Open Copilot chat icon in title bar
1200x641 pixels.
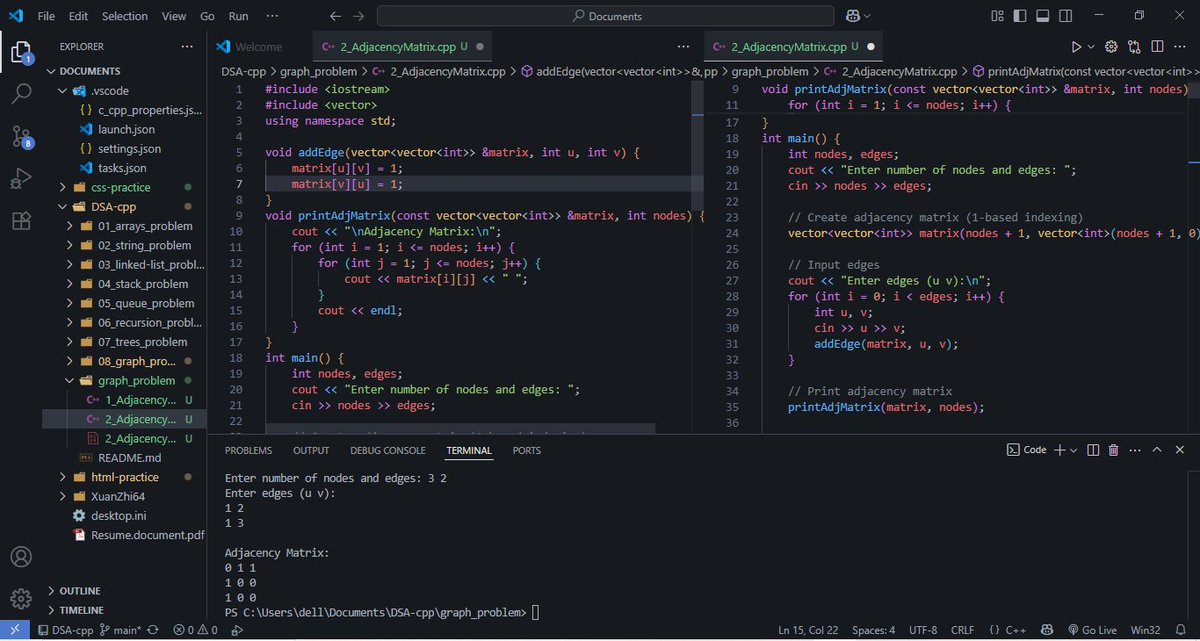click(x=853, y=16)
